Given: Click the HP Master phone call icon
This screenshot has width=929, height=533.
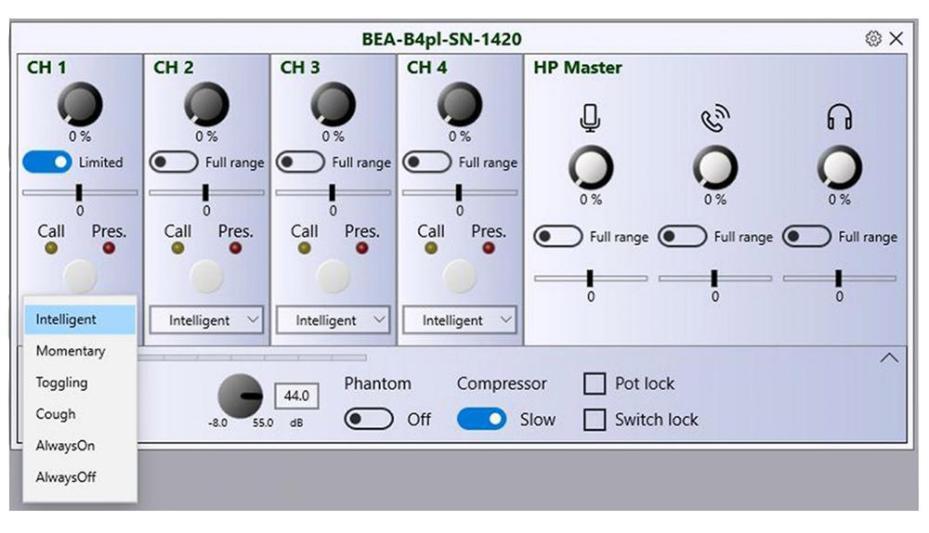Looking at the screenshot, I should click(x=715, y=117).
